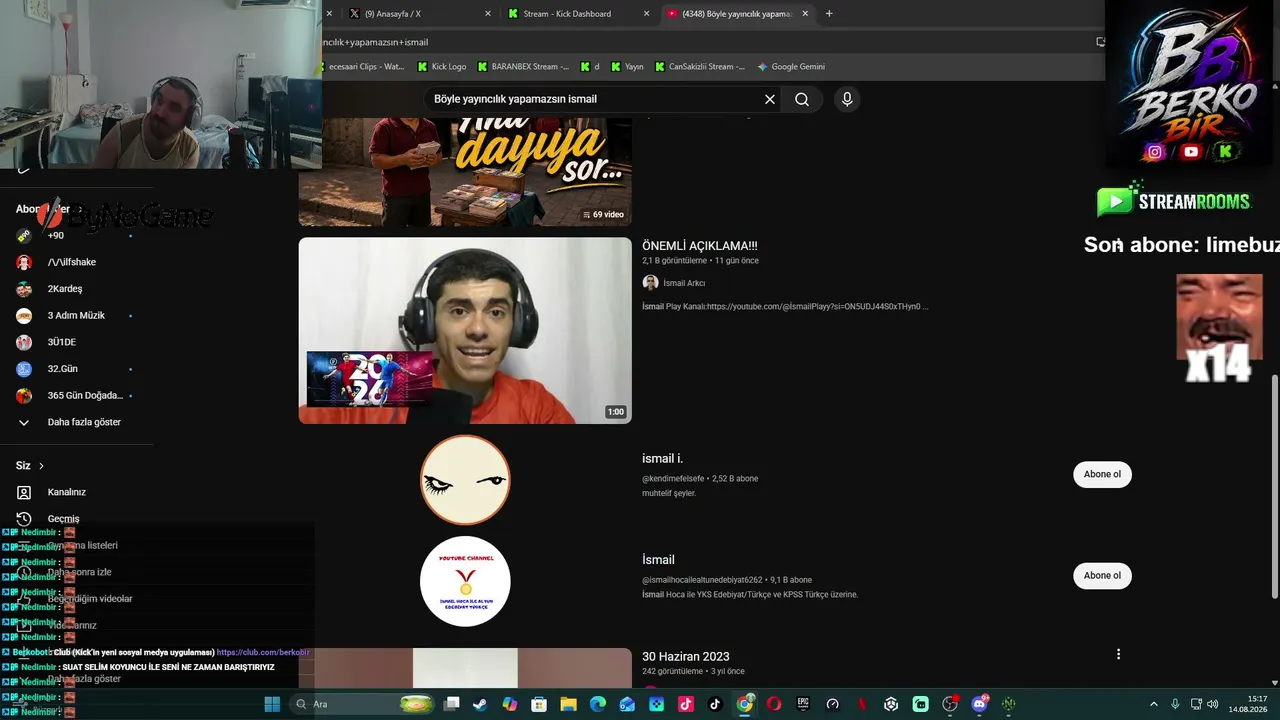This screenshot has height=720, width=1280.
Task: Close the YouTube tab
Action: pos(805,14)
